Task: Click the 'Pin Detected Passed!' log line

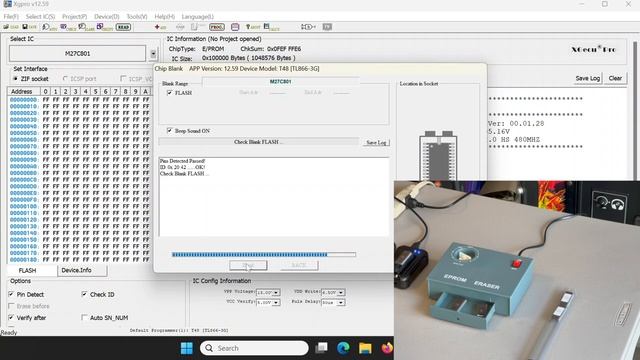Action: [182, 161]
